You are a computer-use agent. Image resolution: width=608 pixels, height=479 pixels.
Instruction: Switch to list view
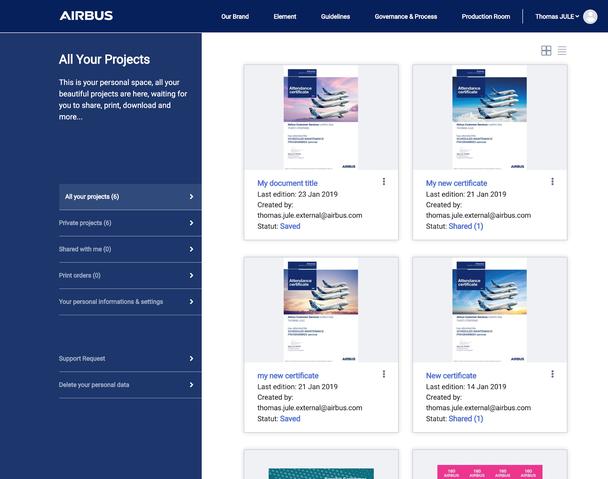pyautogui.click(x=562, y=50)
